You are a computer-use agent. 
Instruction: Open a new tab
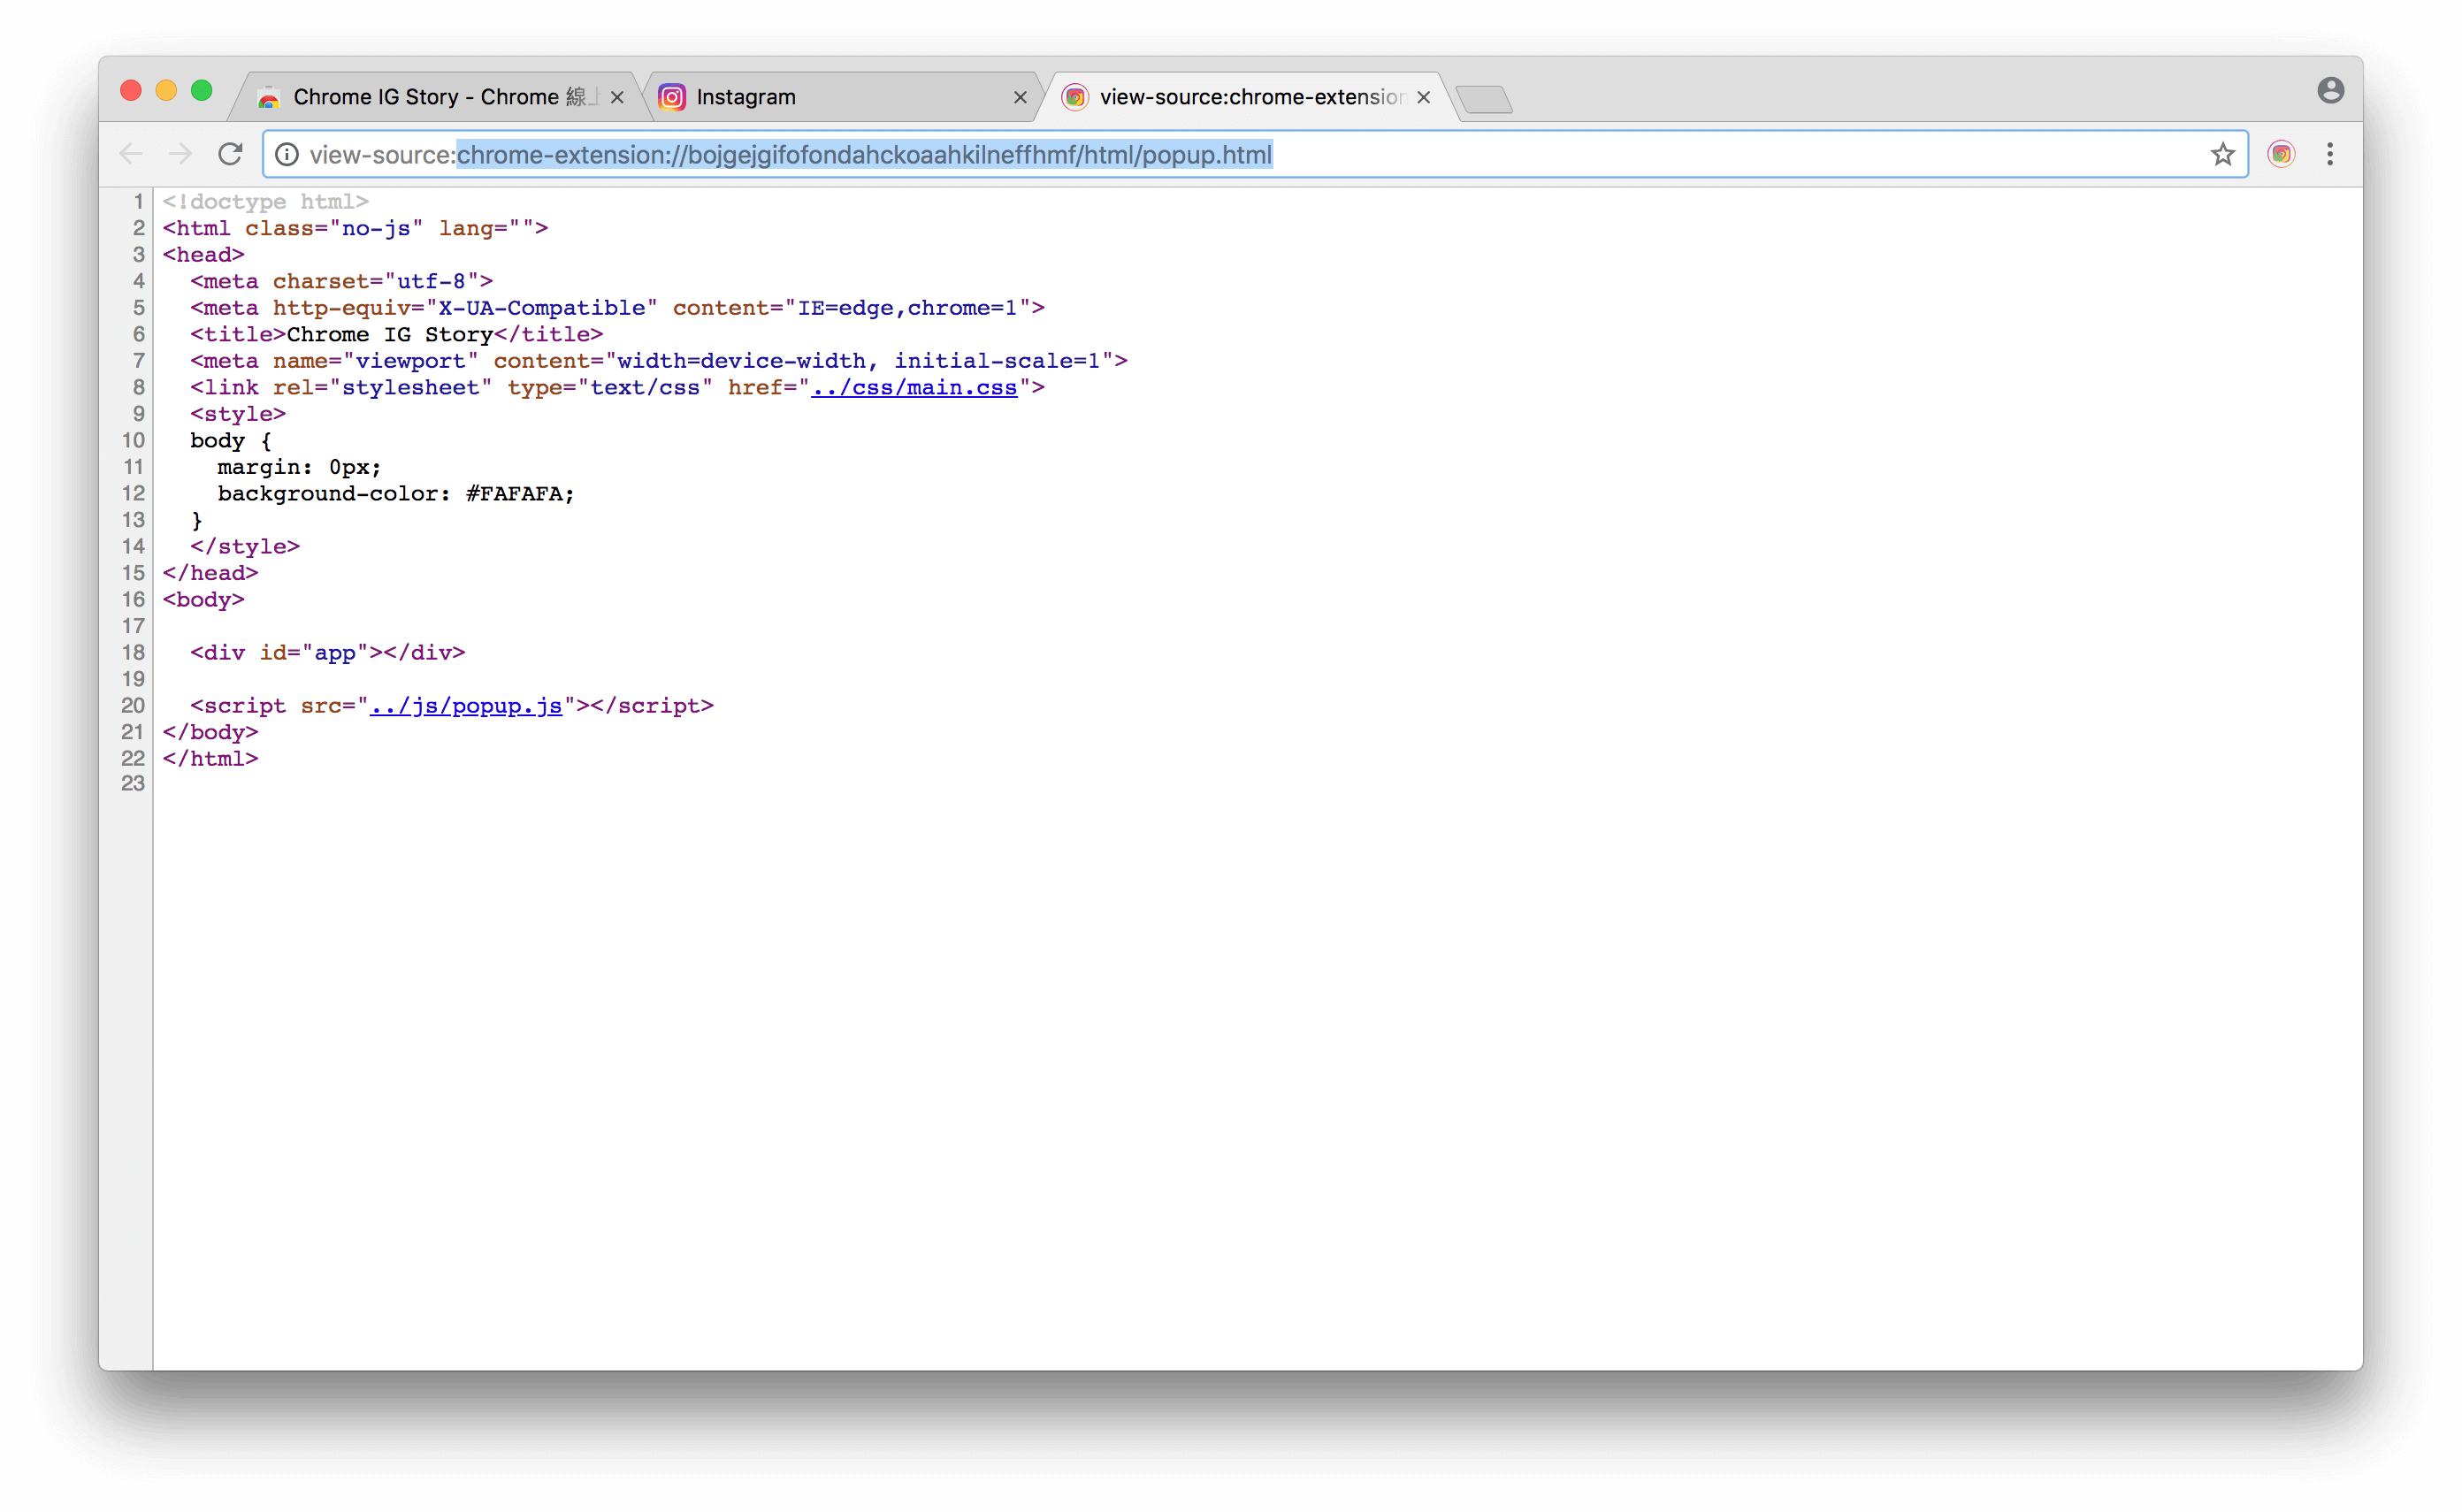pyautogui.click(x=1483, y=99)
